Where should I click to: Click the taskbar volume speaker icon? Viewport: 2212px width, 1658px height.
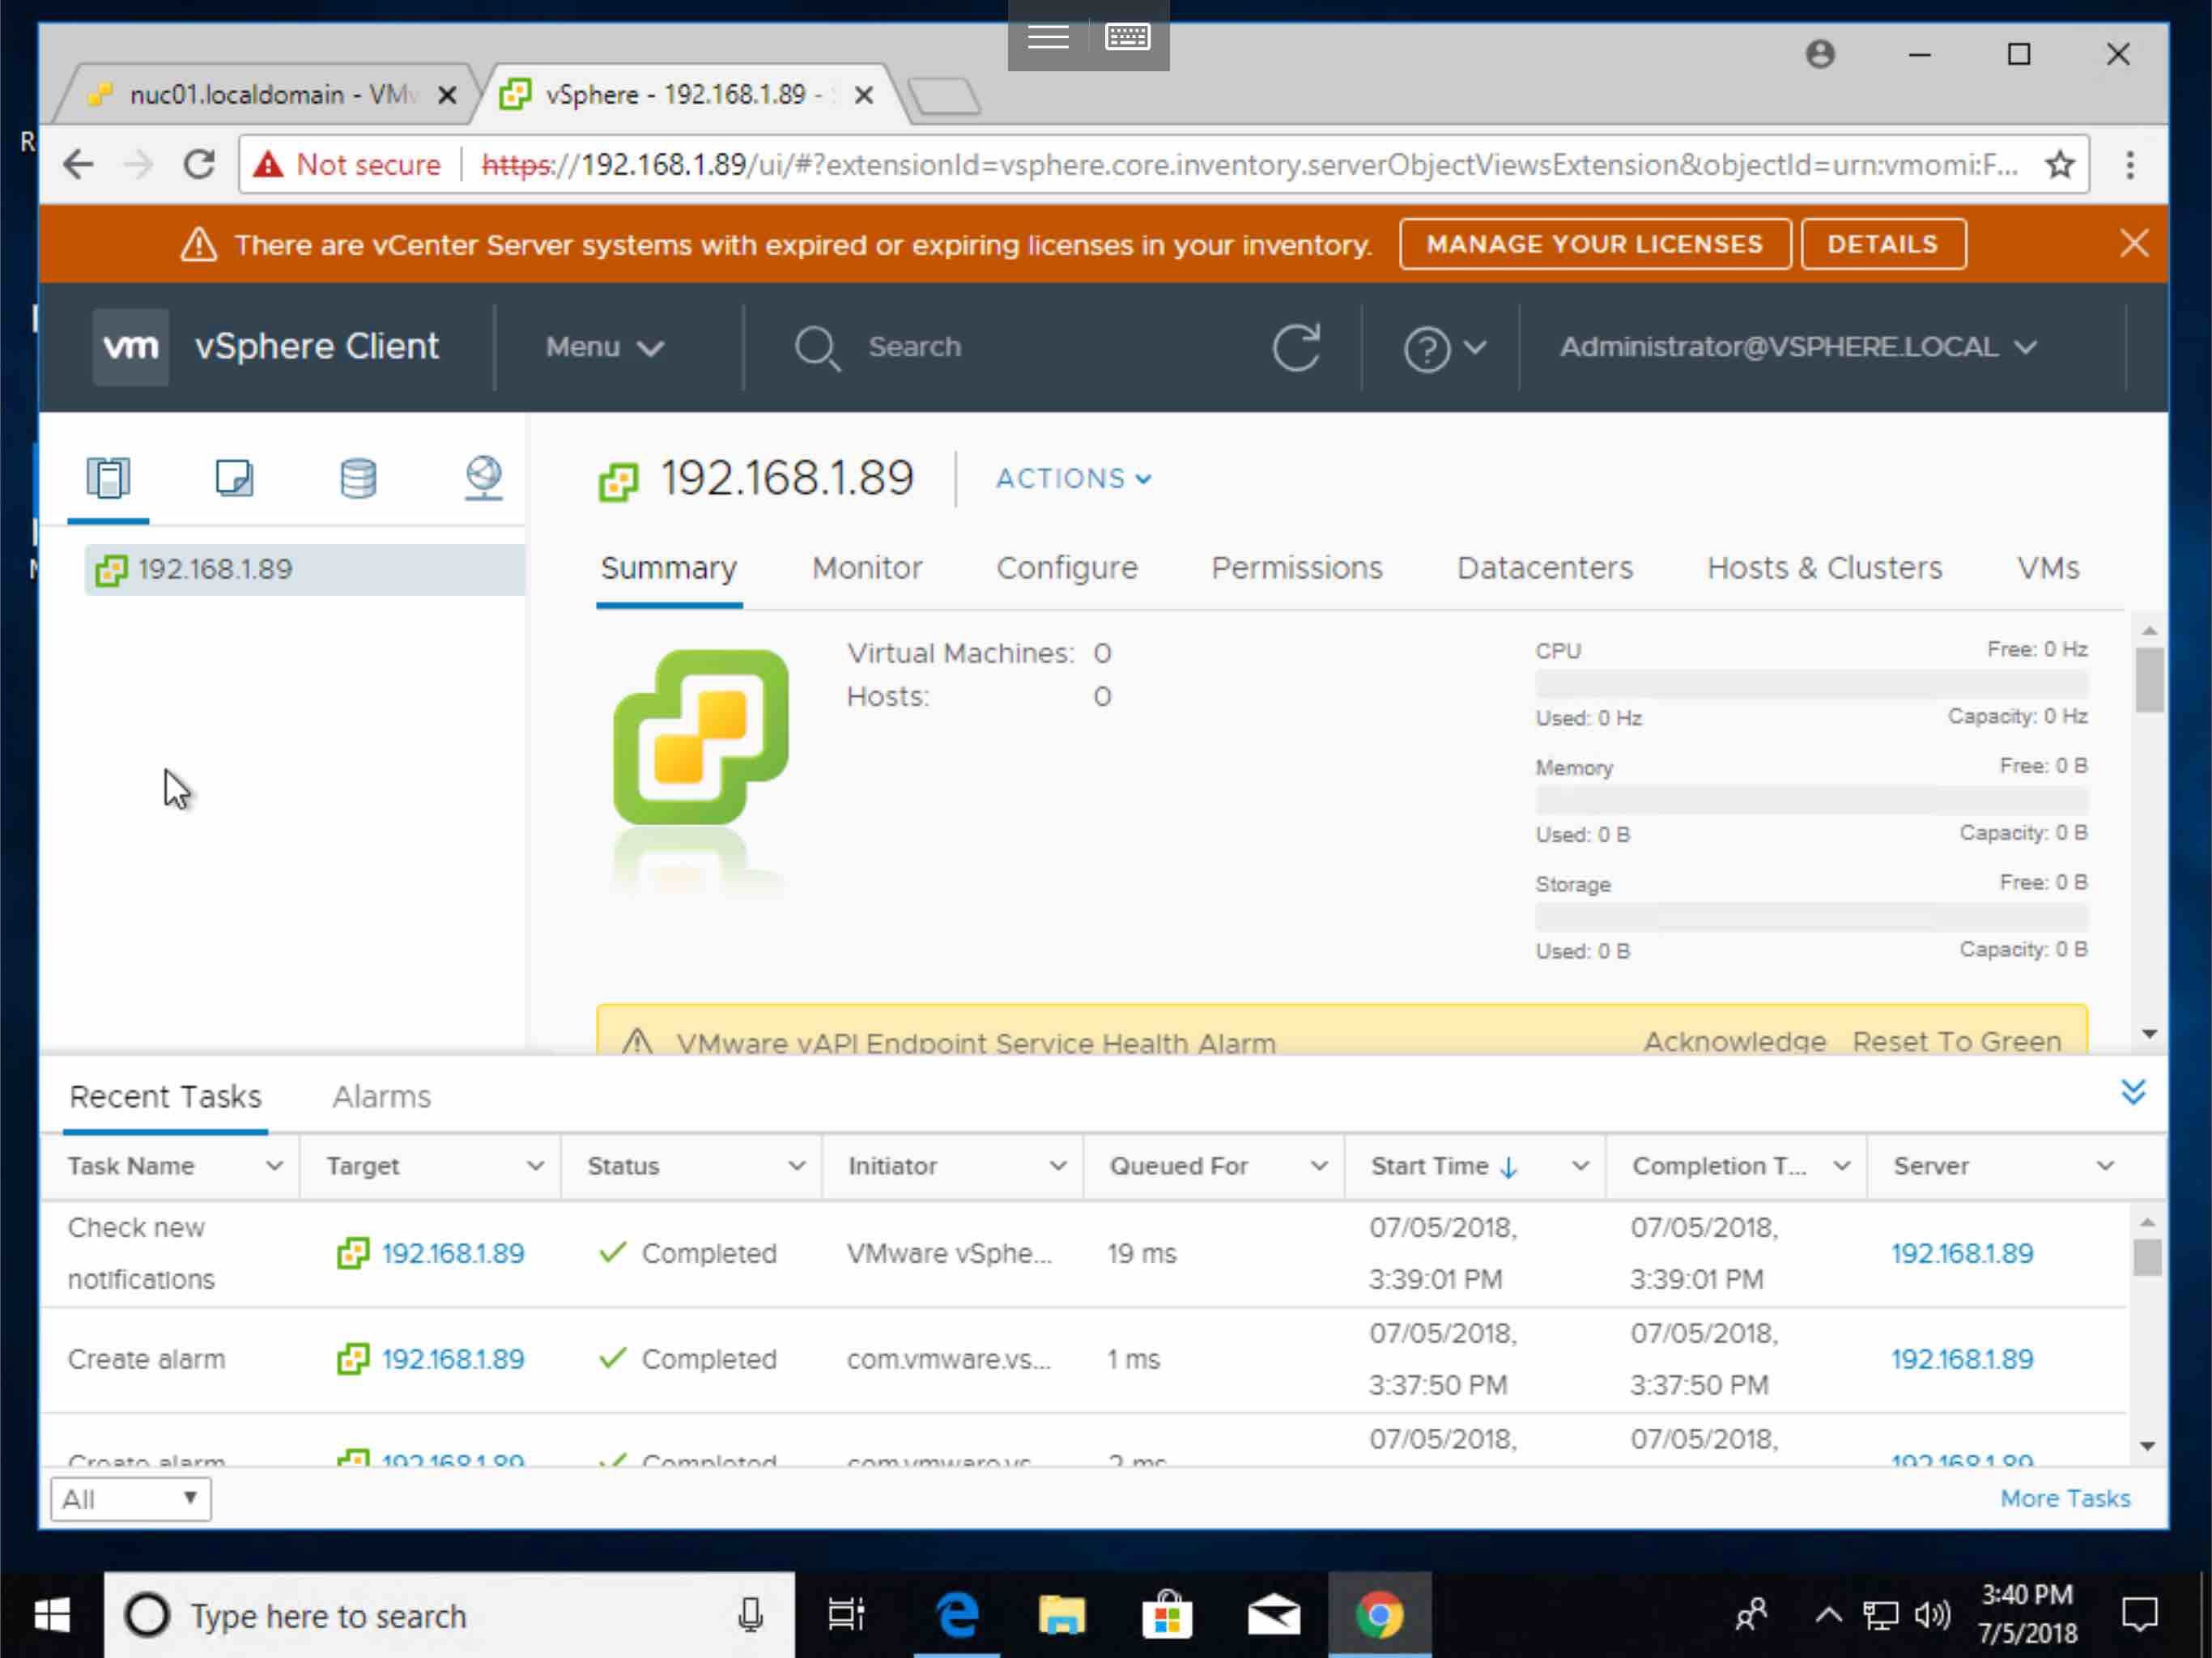point(1932,1614)
